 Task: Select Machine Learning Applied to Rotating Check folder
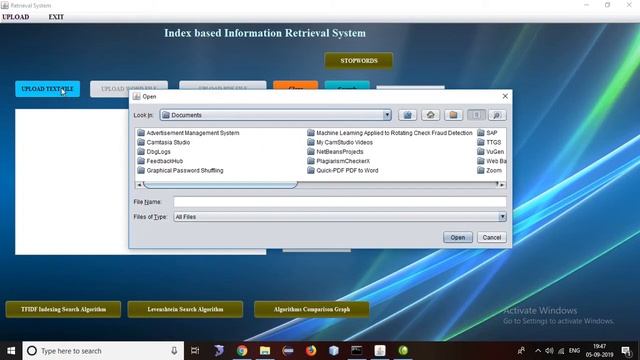pyautogui.click(x=389, y=133)
